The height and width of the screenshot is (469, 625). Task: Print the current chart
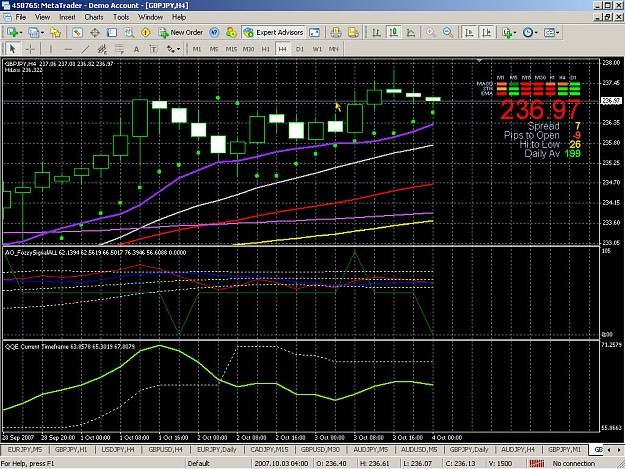click(336, 33)
